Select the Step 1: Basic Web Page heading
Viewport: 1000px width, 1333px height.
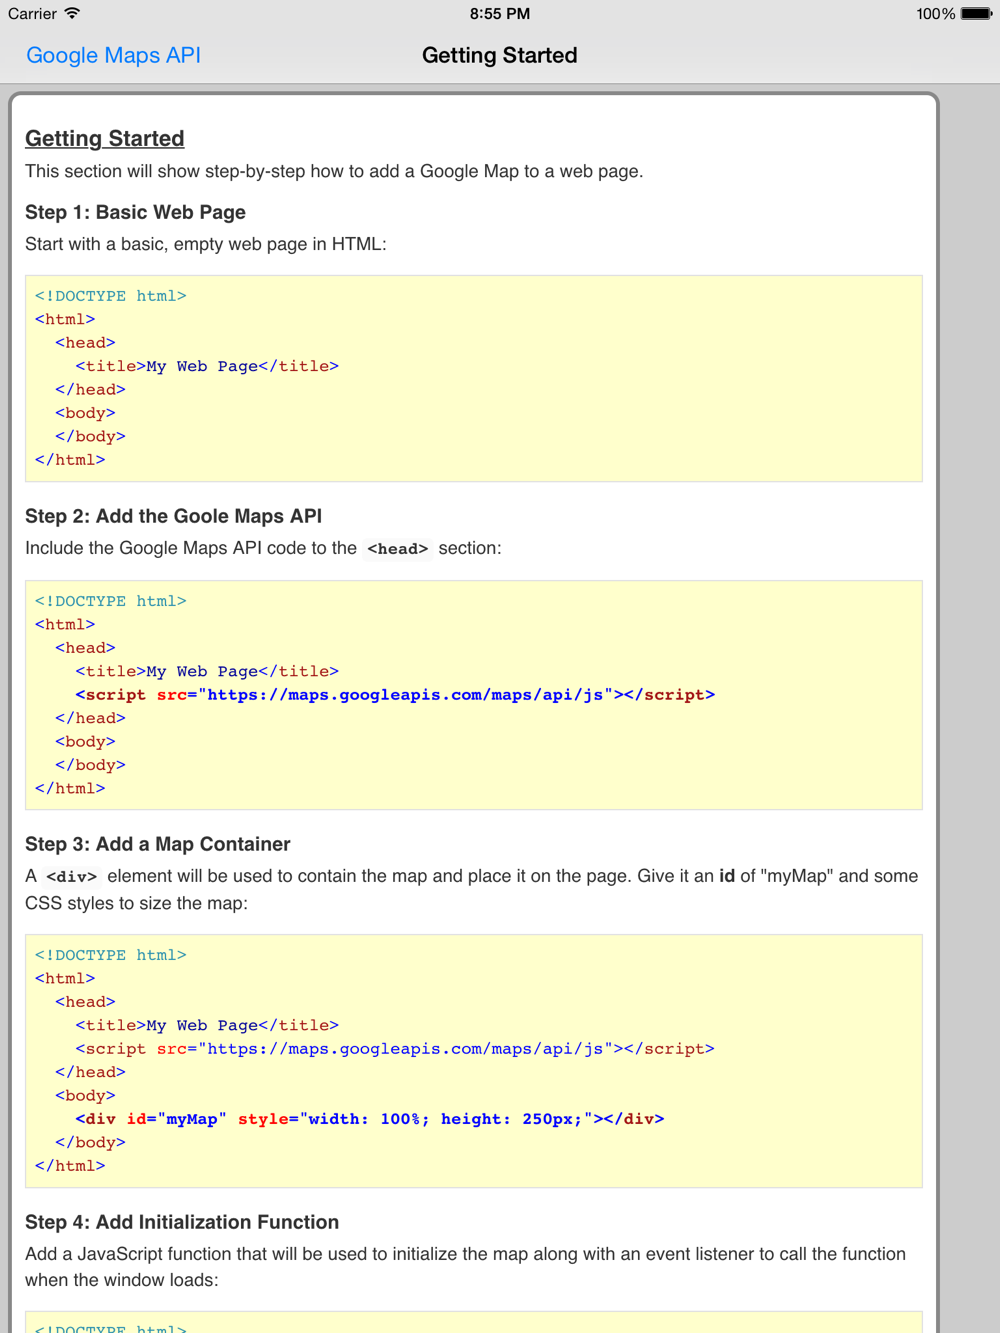(x=135, y=212)
